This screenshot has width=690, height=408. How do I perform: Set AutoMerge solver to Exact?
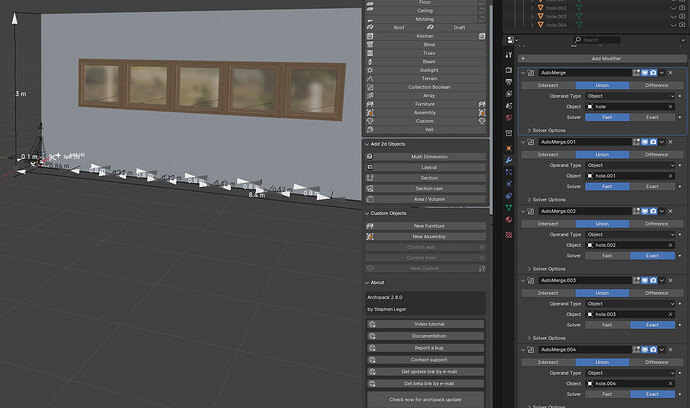pos(652,117)
